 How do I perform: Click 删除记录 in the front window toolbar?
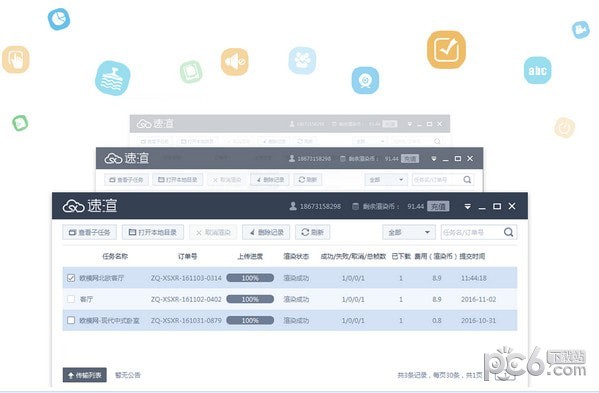pos(266,232)
